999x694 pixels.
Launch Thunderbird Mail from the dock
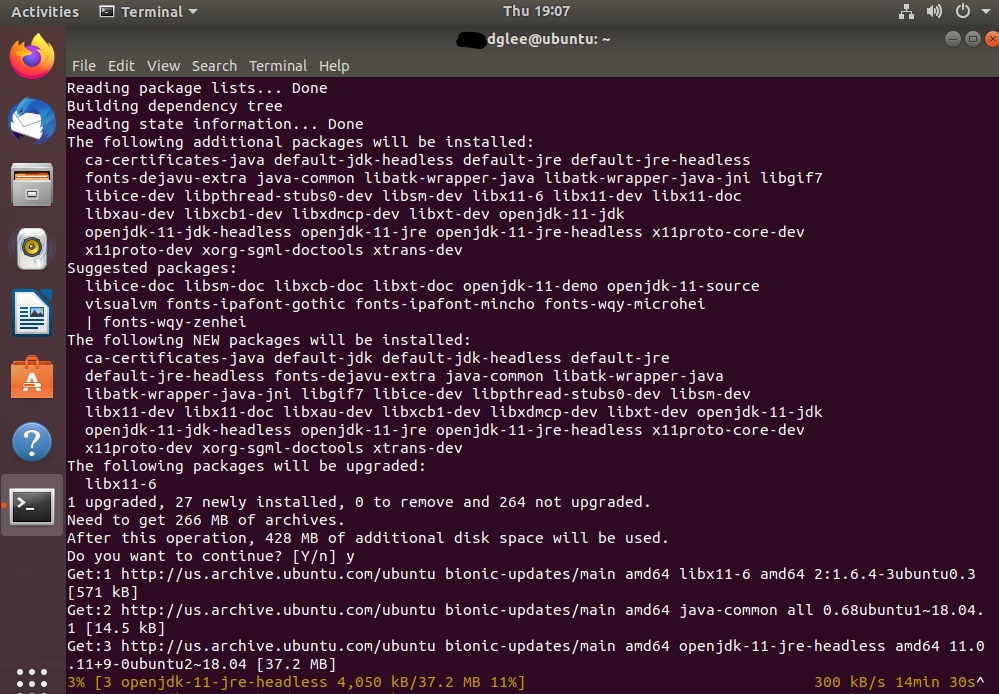pyautogui.click(x=32, y=121)
